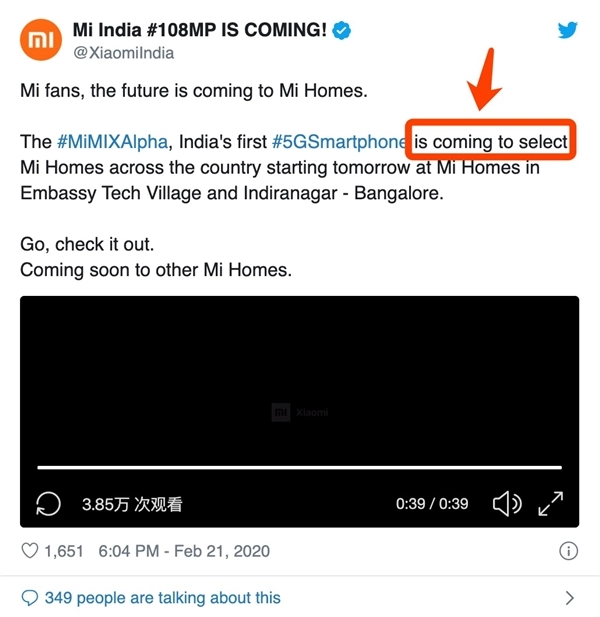Like the tweet with heart icon
600x617 pixels.
click(30, 551)
